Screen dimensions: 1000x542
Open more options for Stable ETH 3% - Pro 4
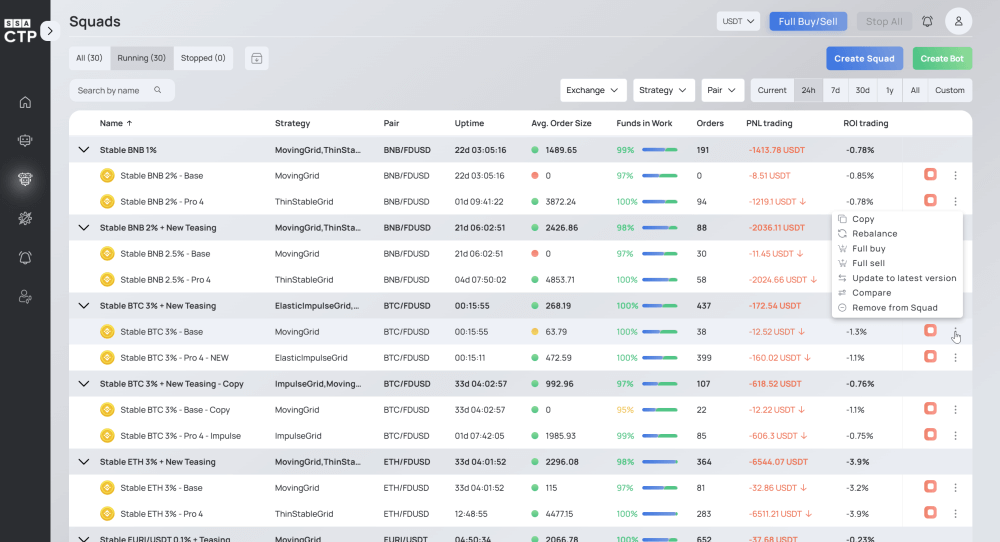pos(955,514)
